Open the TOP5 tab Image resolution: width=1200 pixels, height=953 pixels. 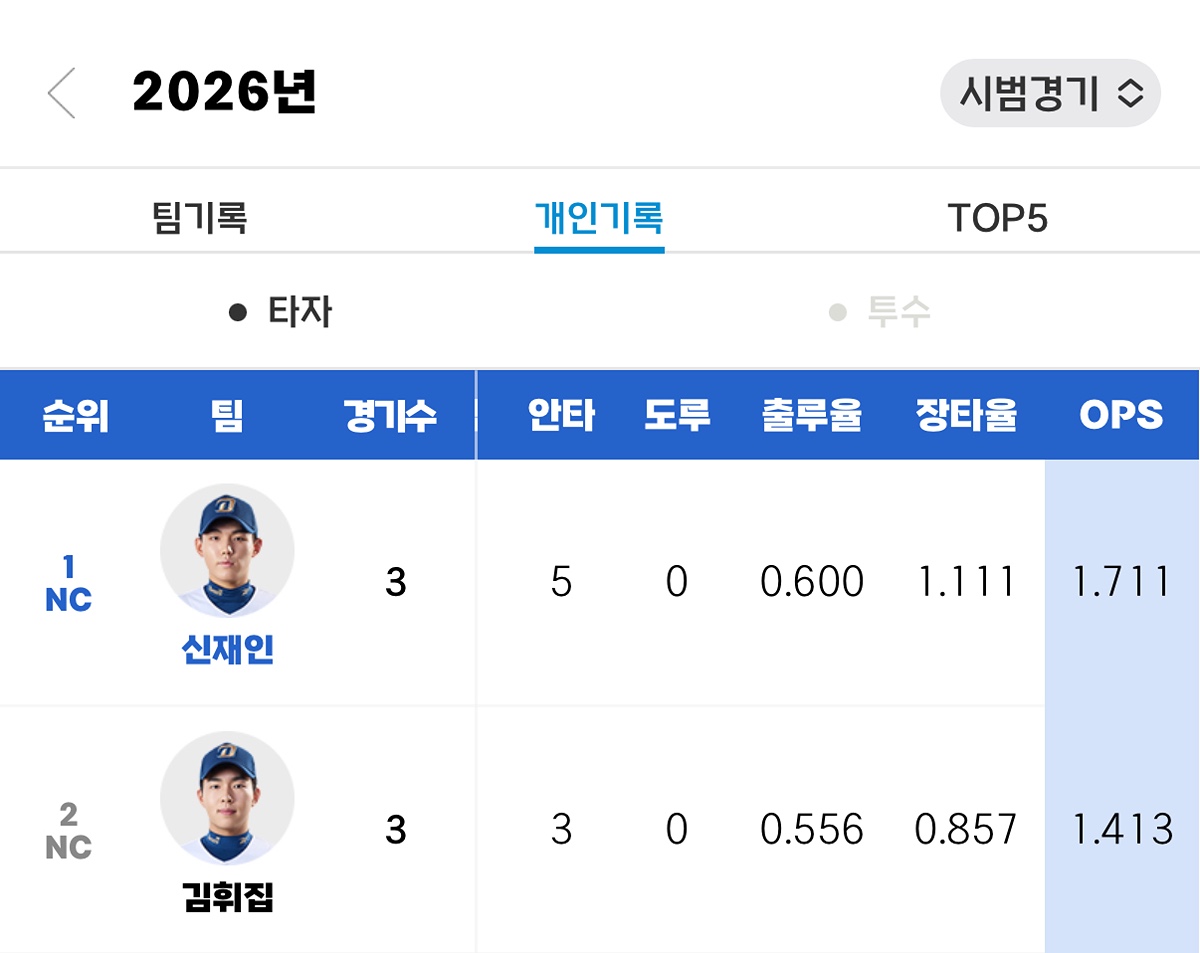click(997, 218)
